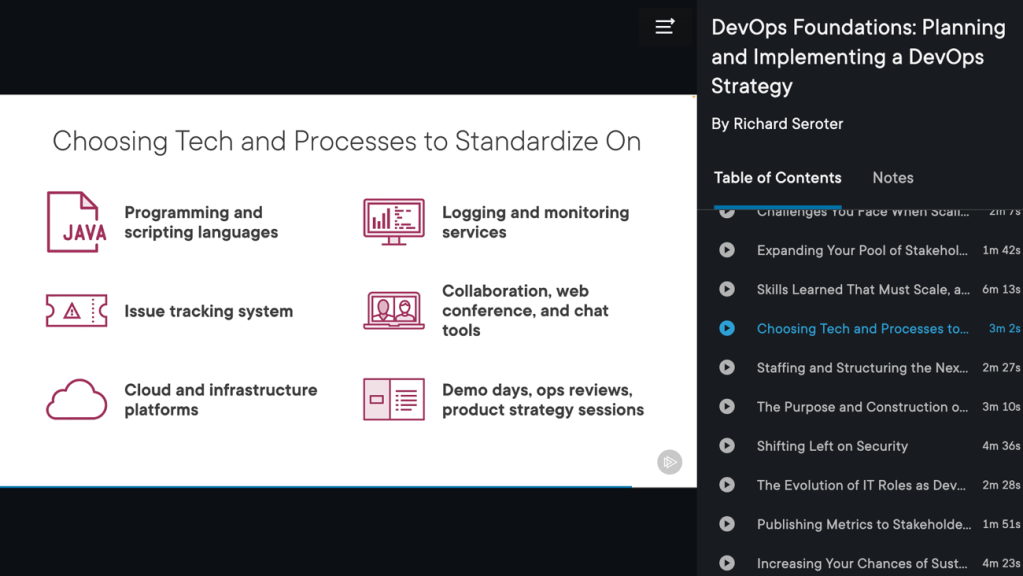Image resolution: width=1023 pixels, height=576 pixels.
Task: Open 'Shifting Left on Security' lesson title
Action: pos(832,446)
